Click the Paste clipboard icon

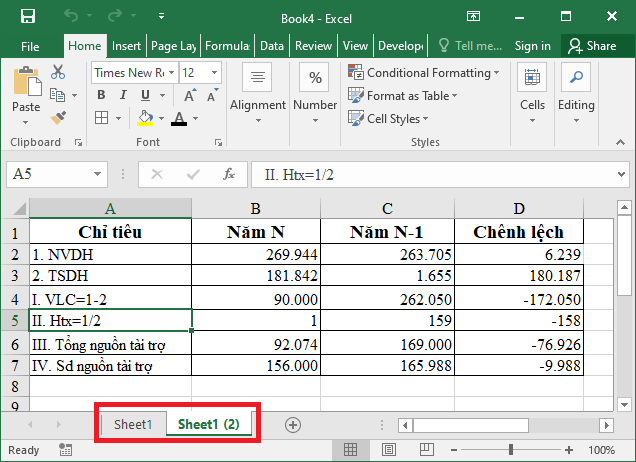(26, 84)
